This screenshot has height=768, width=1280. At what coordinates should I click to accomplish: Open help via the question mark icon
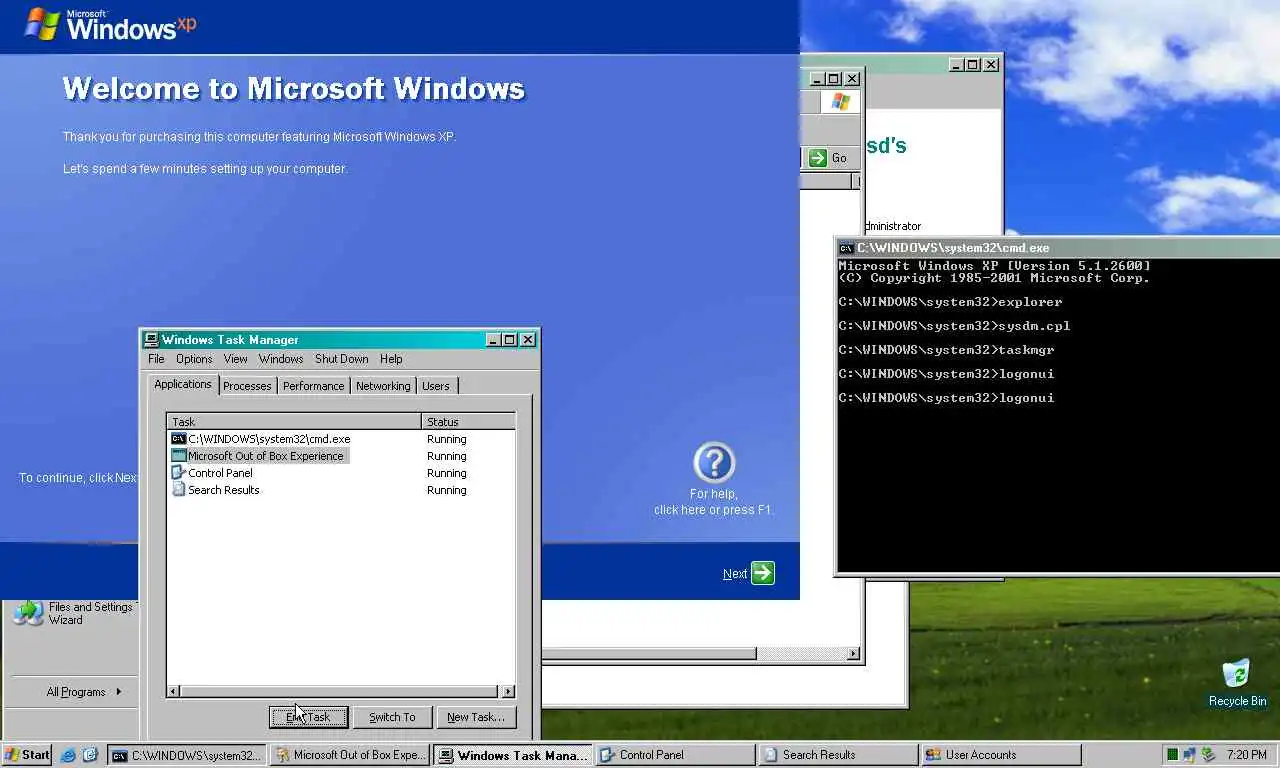[x=714, y=463]
